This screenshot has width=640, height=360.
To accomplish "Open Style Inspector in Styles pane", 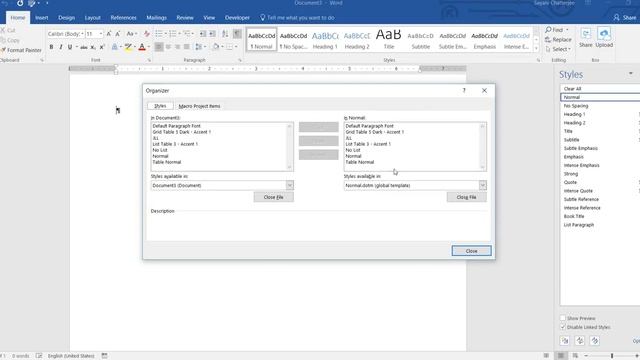I will coord(580,340).
